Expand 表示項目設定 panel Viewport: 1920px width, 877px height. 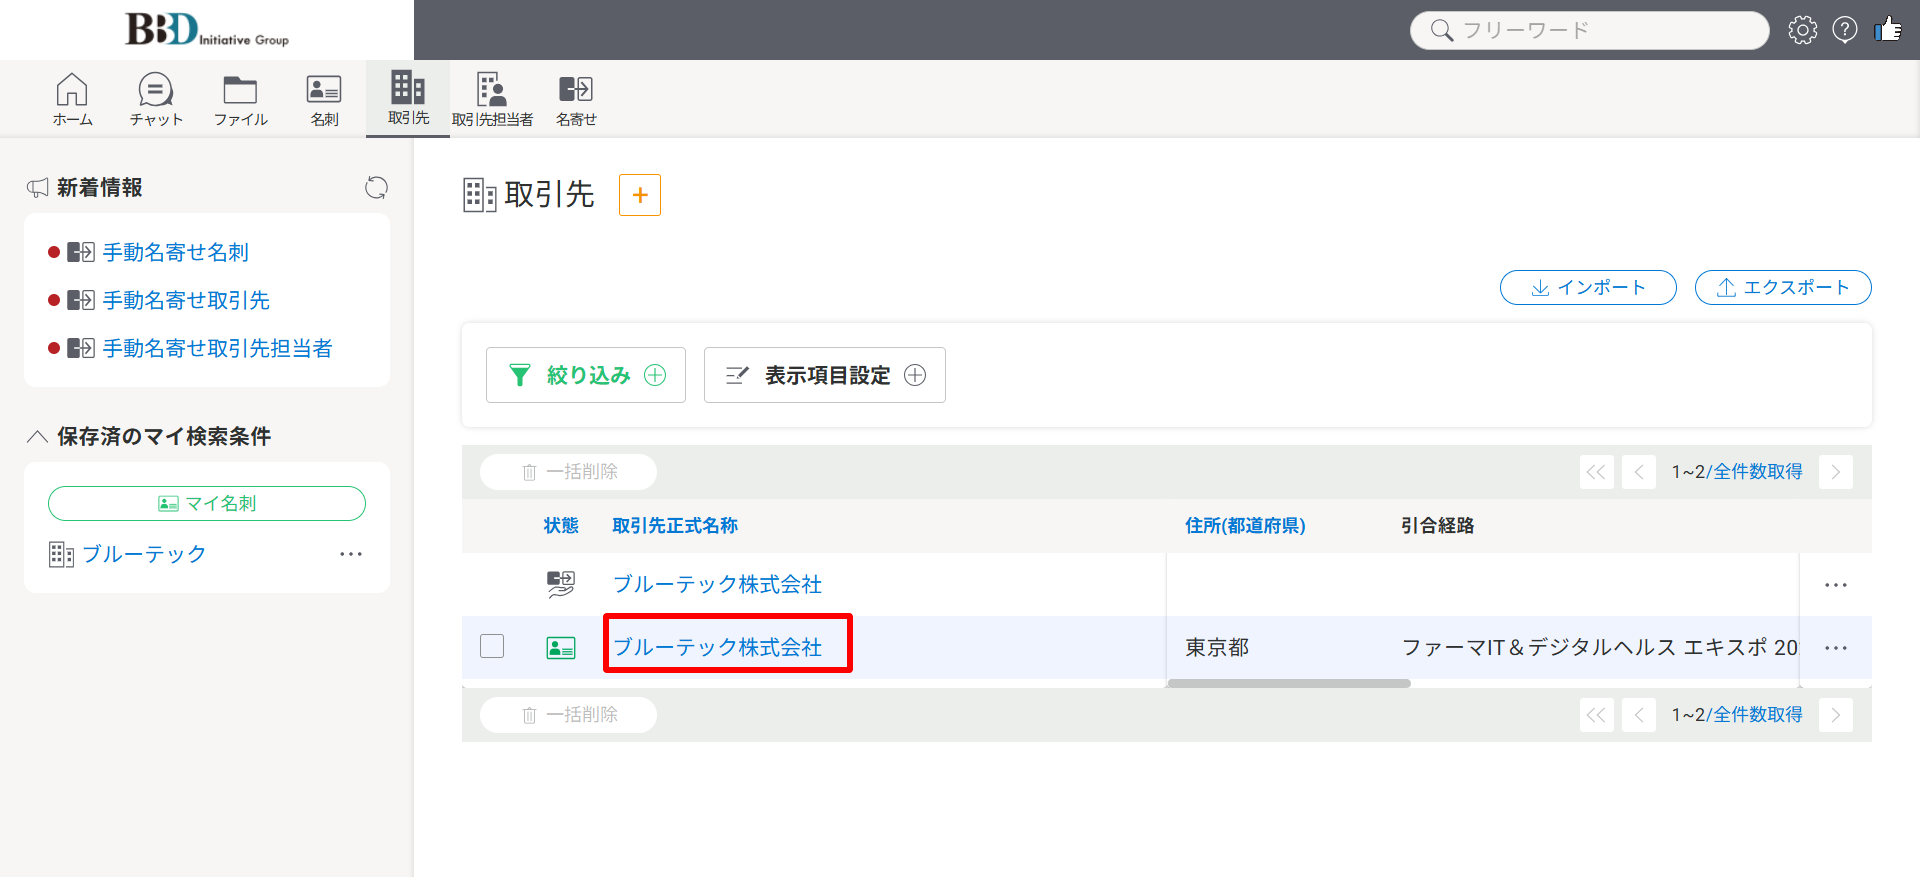[x=825, y=375]
